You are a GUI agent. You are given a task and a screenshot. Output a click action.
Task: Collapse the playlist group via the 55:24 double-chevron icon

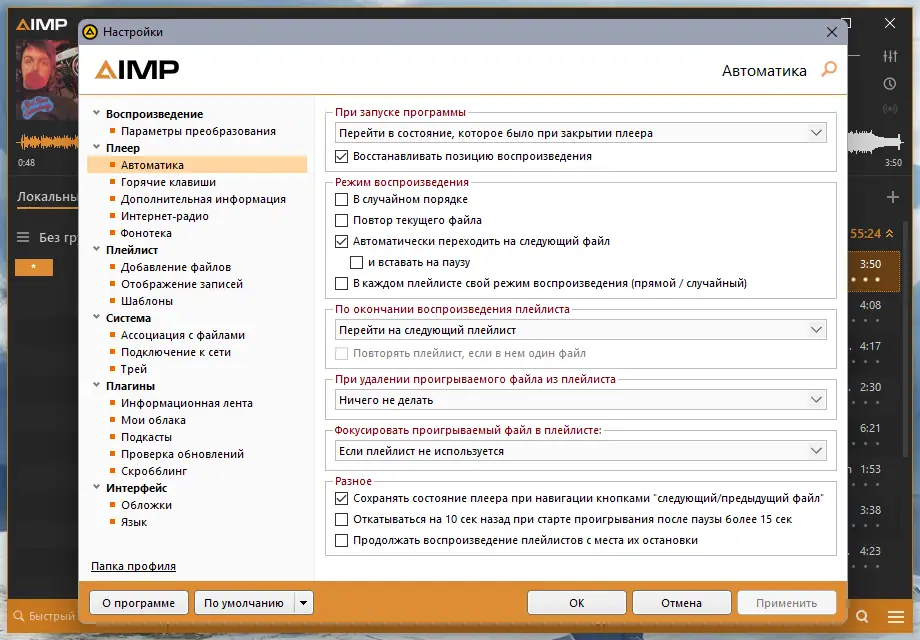pos(889,233)
